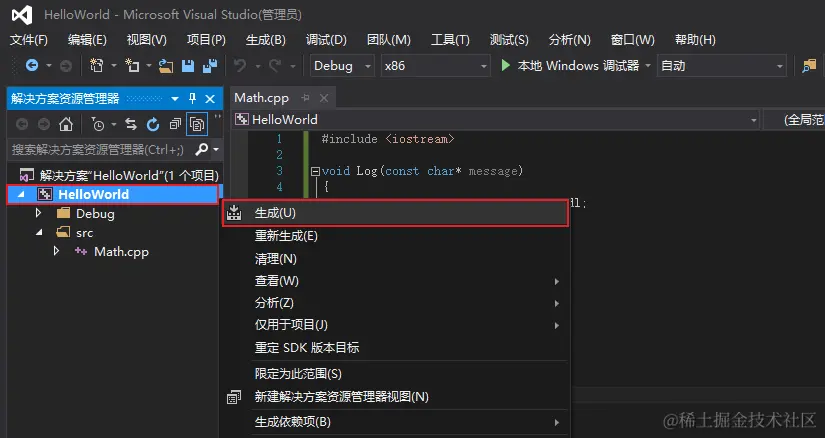Select the 解决方案"HelloWorld" solution node
The height and width of the screenshot is (438, 825).
[x=119, y=175]
